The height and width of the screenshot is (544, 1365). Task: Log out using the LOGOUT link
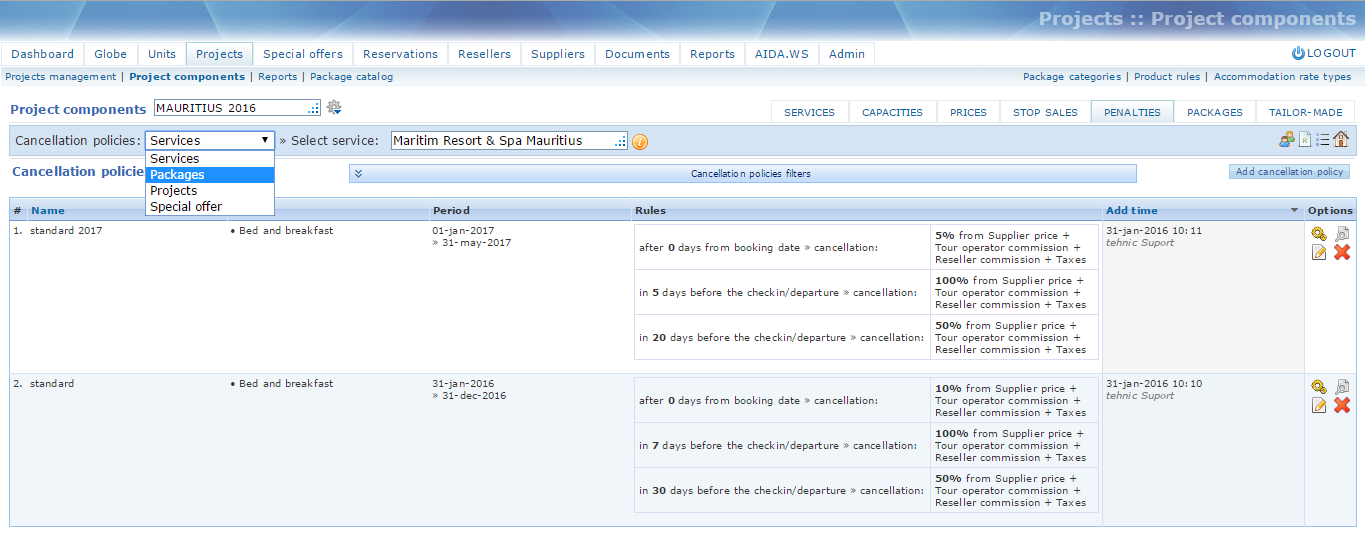[x=1323, y=54]
